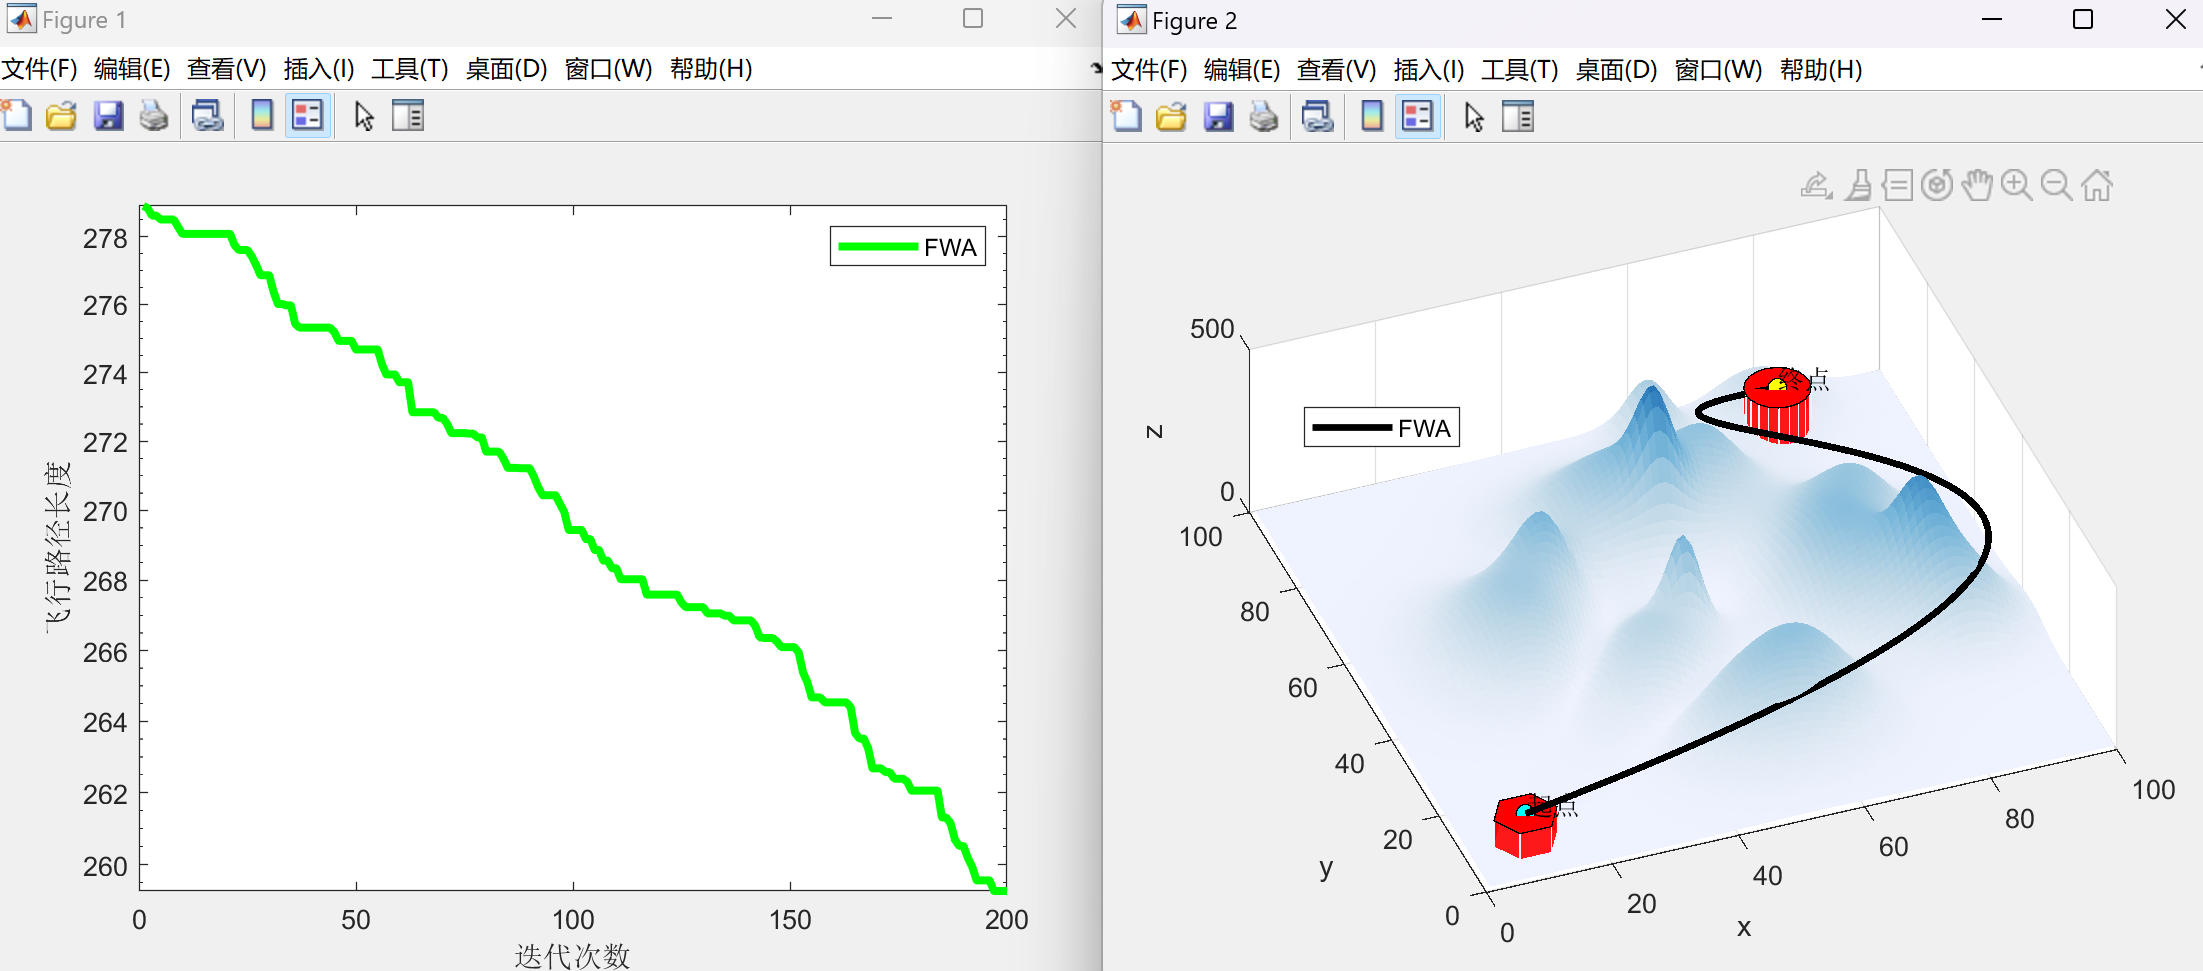
Task: Enable Rotate 3D mode on the axes toolbar
Action: pos(1937,185)
